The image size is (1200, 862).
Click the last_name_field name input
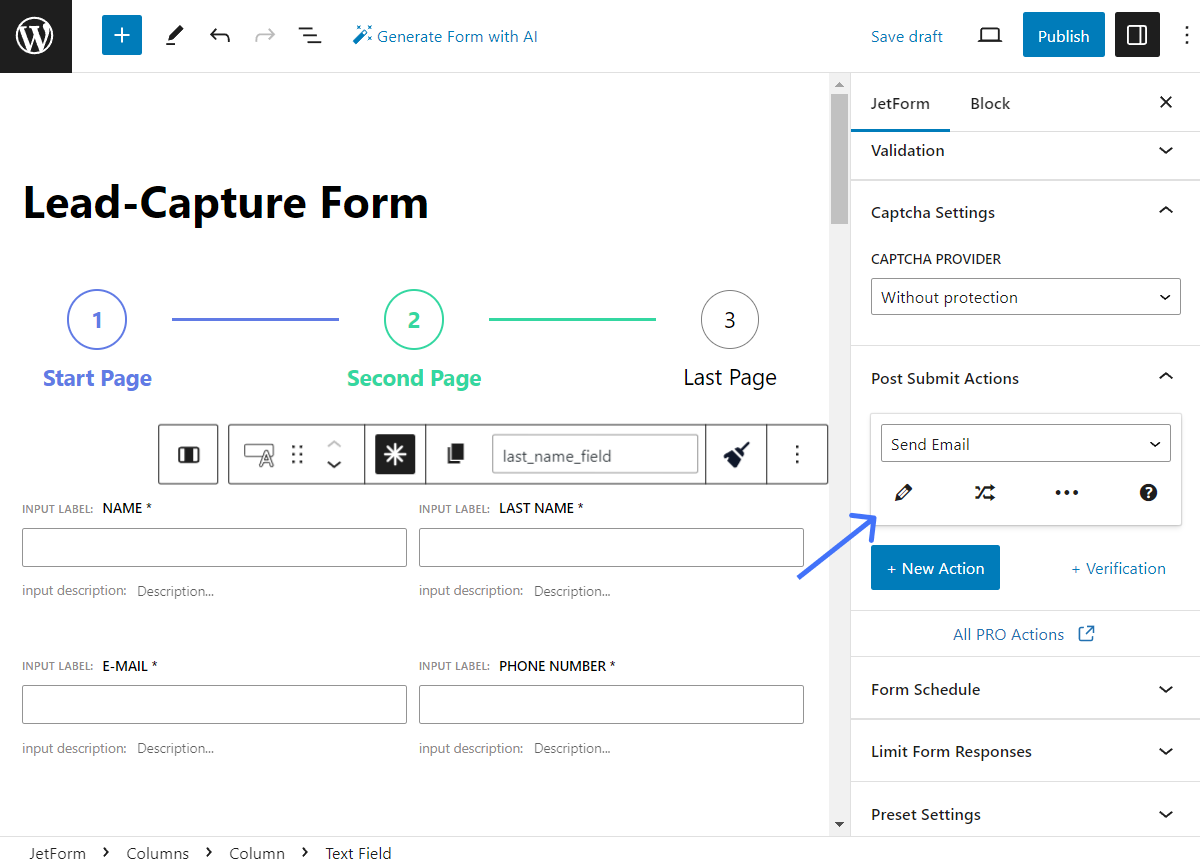594,454
